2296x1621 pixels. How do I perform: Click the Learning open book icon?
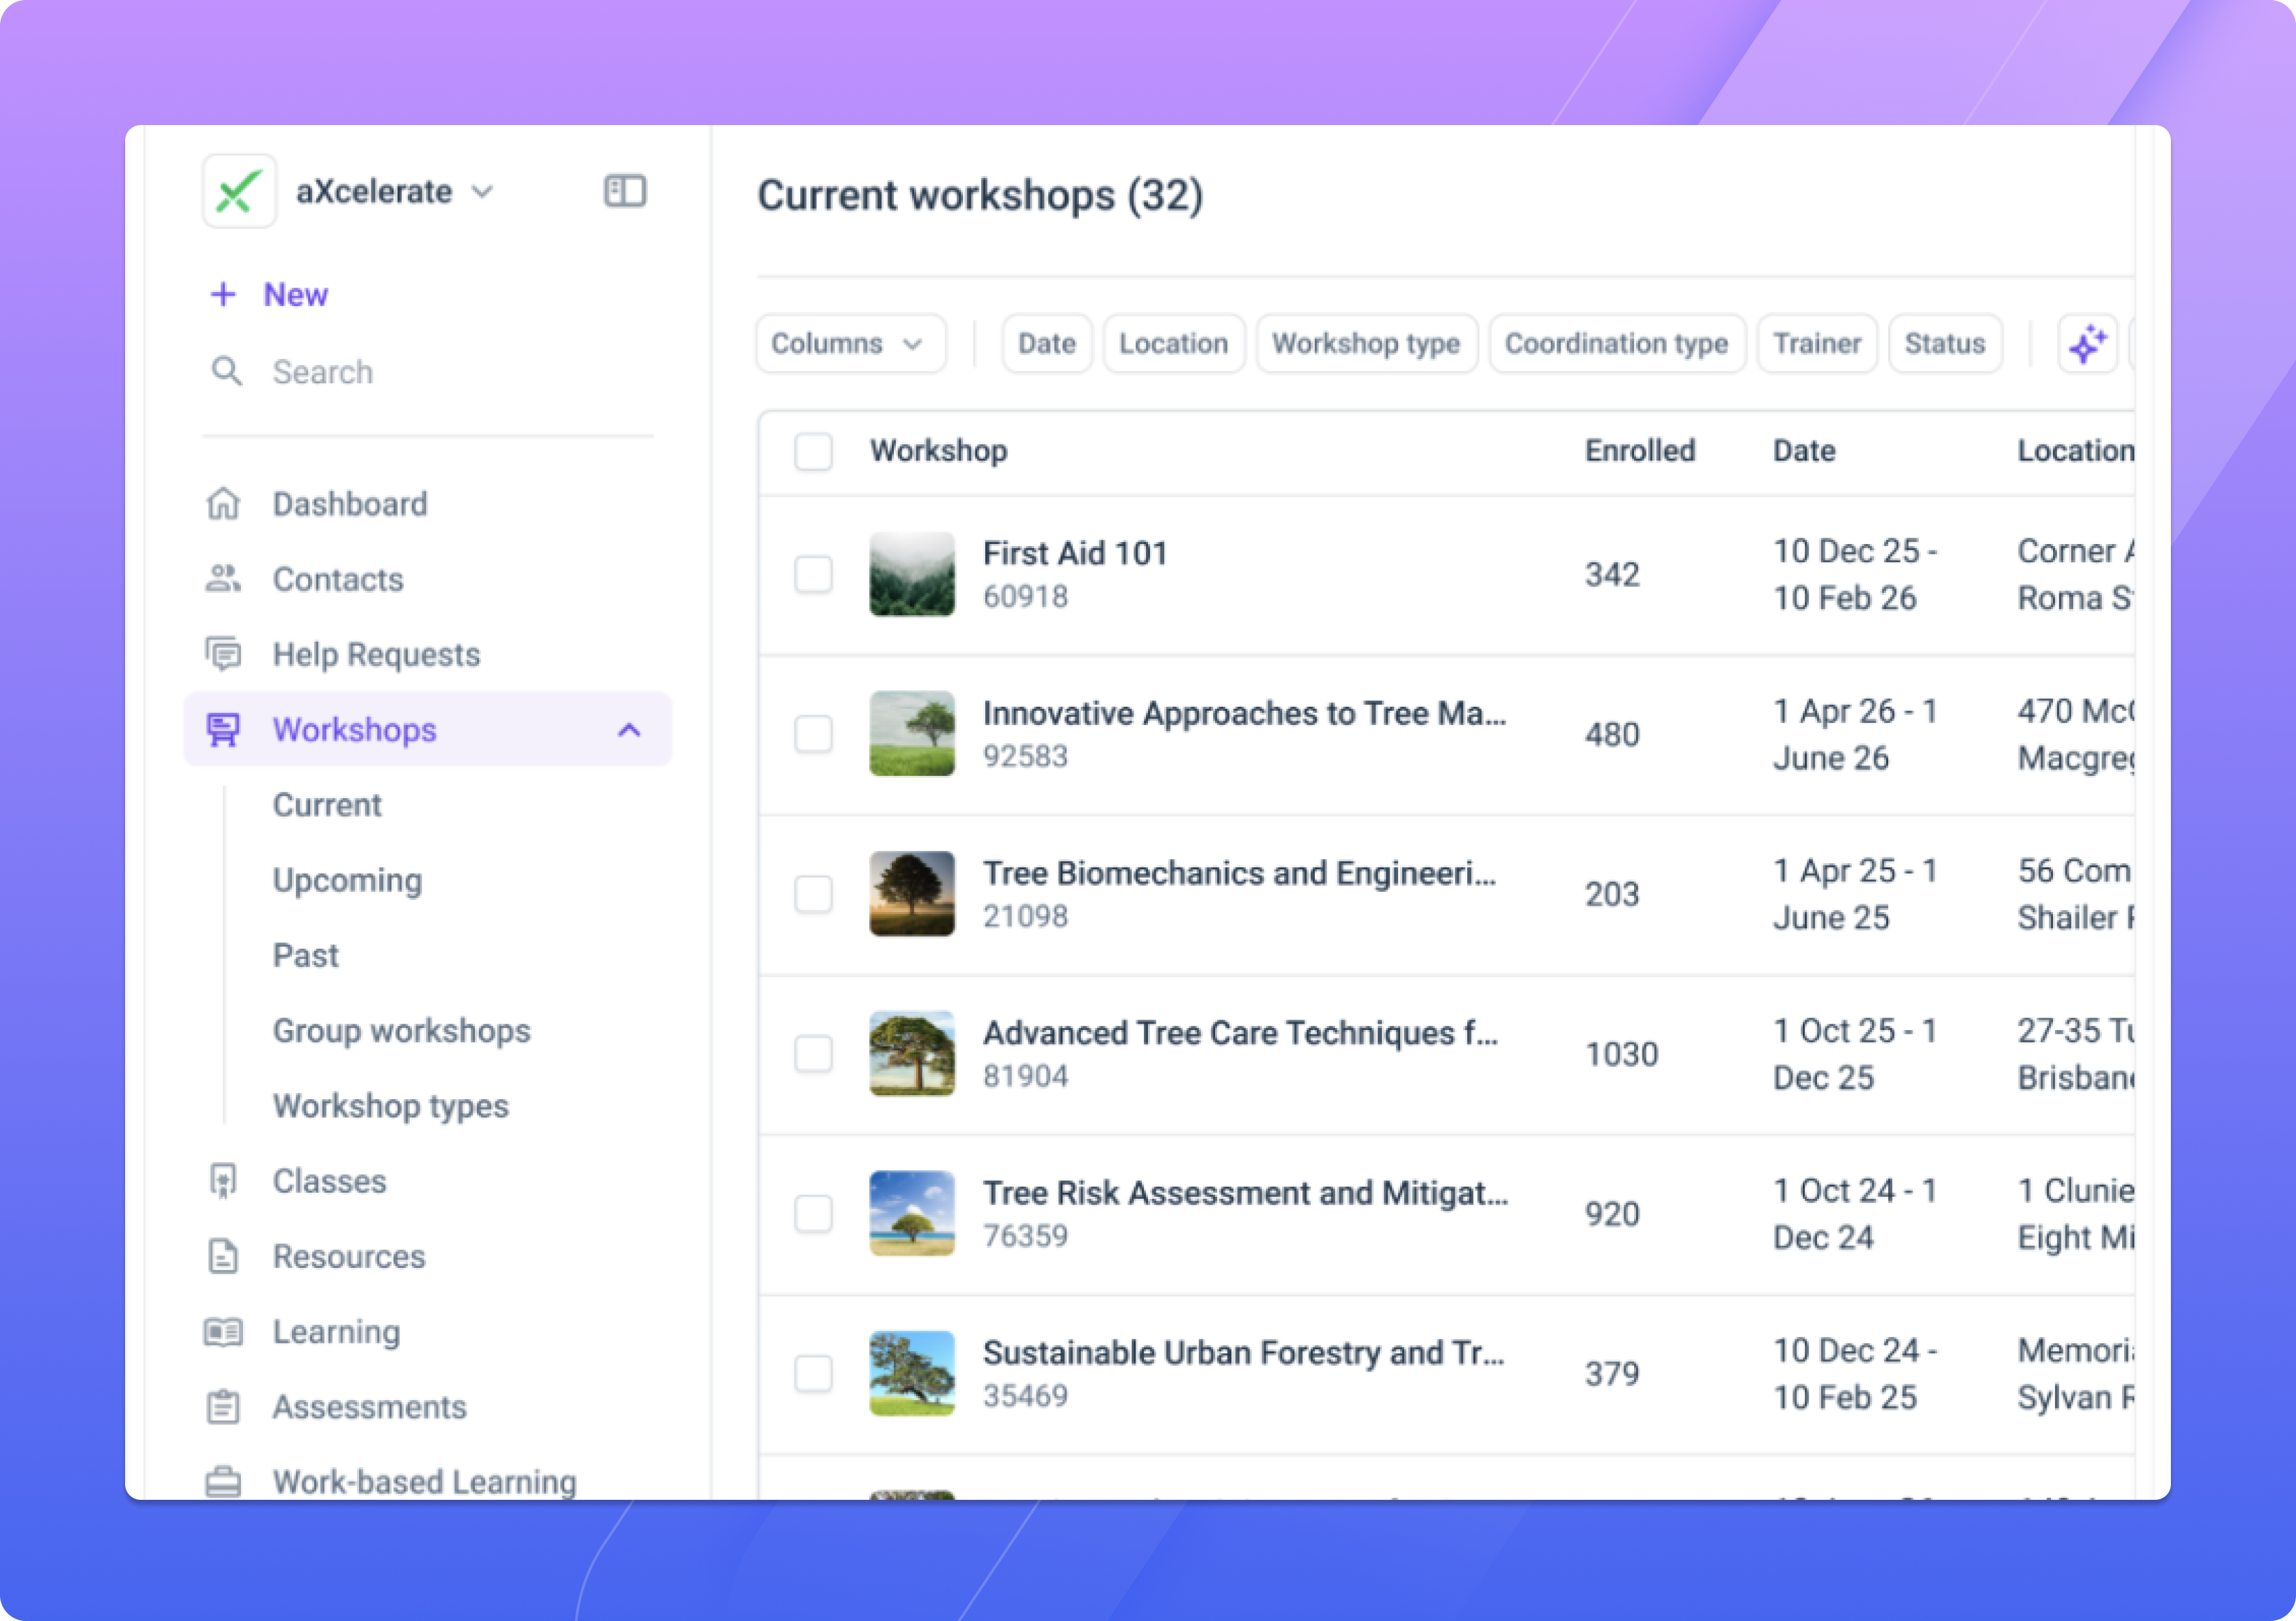[223, 1331]
